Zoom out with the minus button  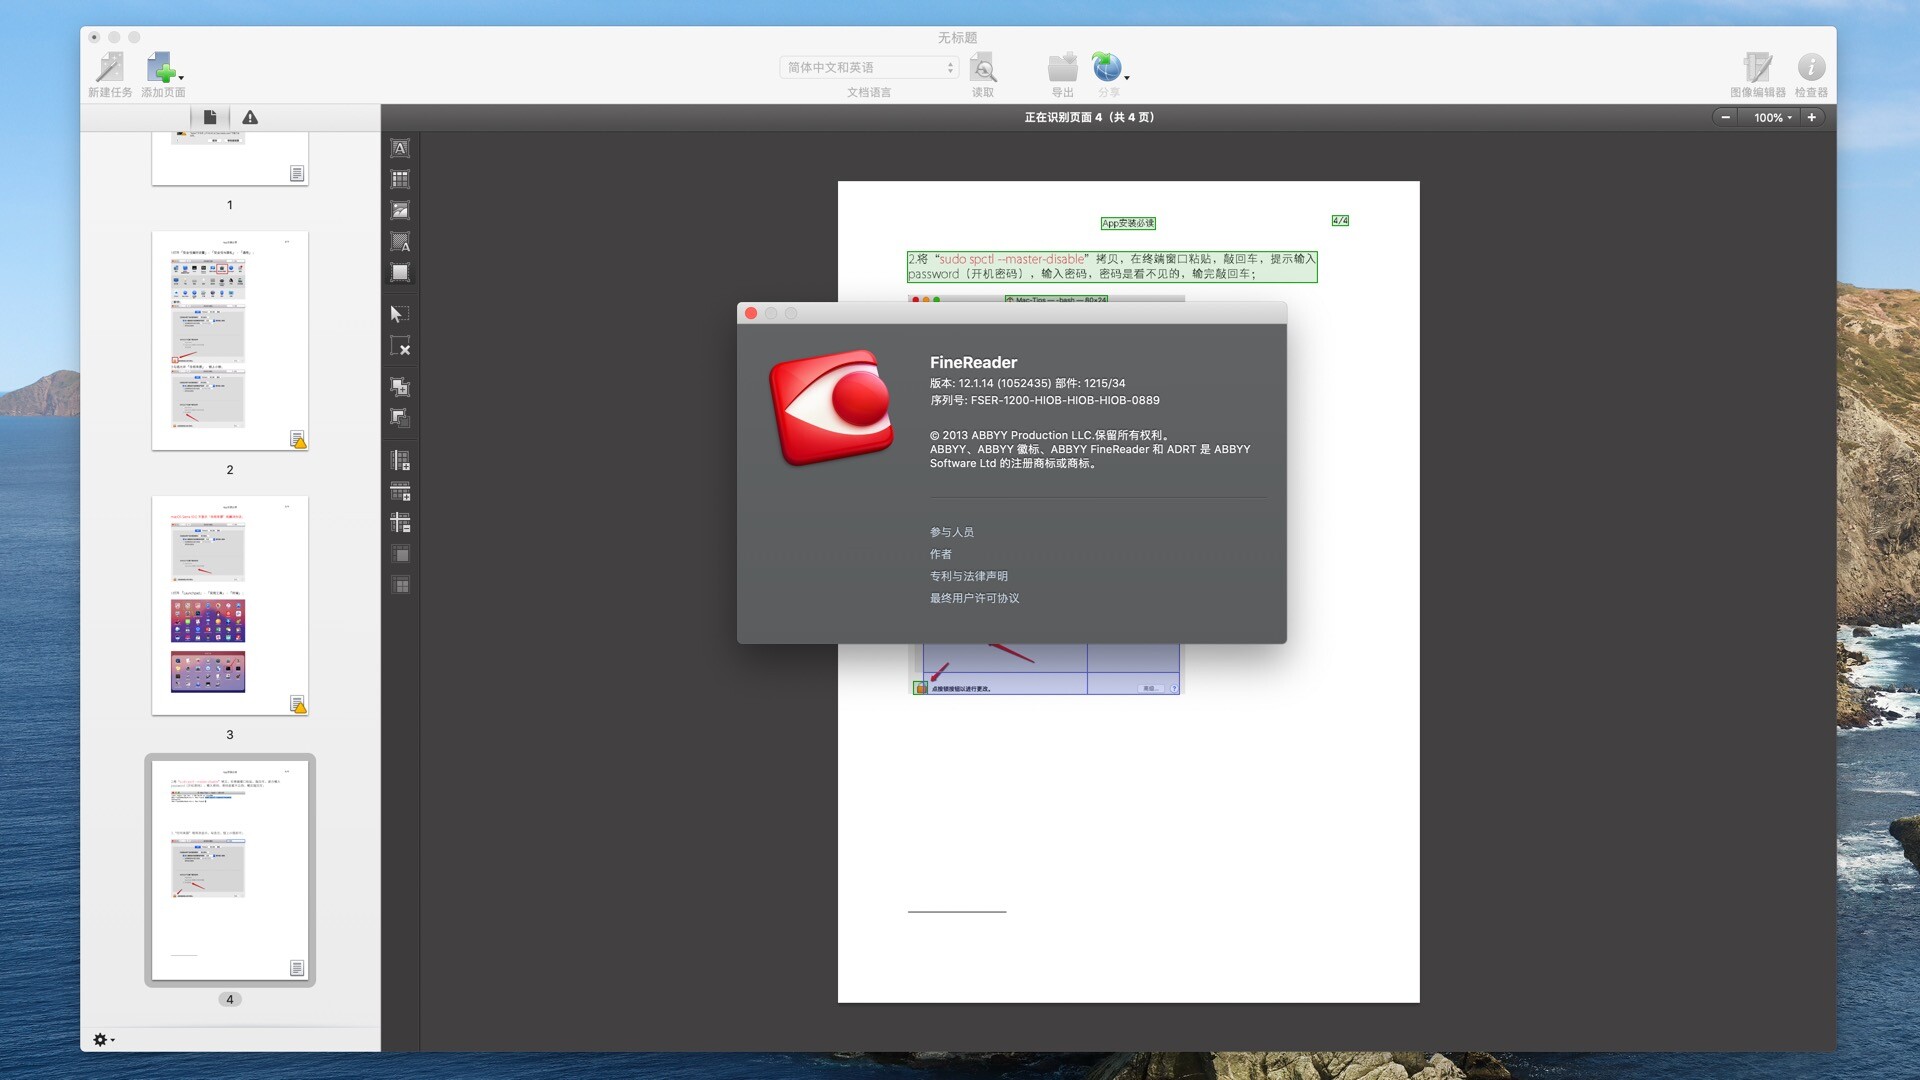pos(1725,117)
